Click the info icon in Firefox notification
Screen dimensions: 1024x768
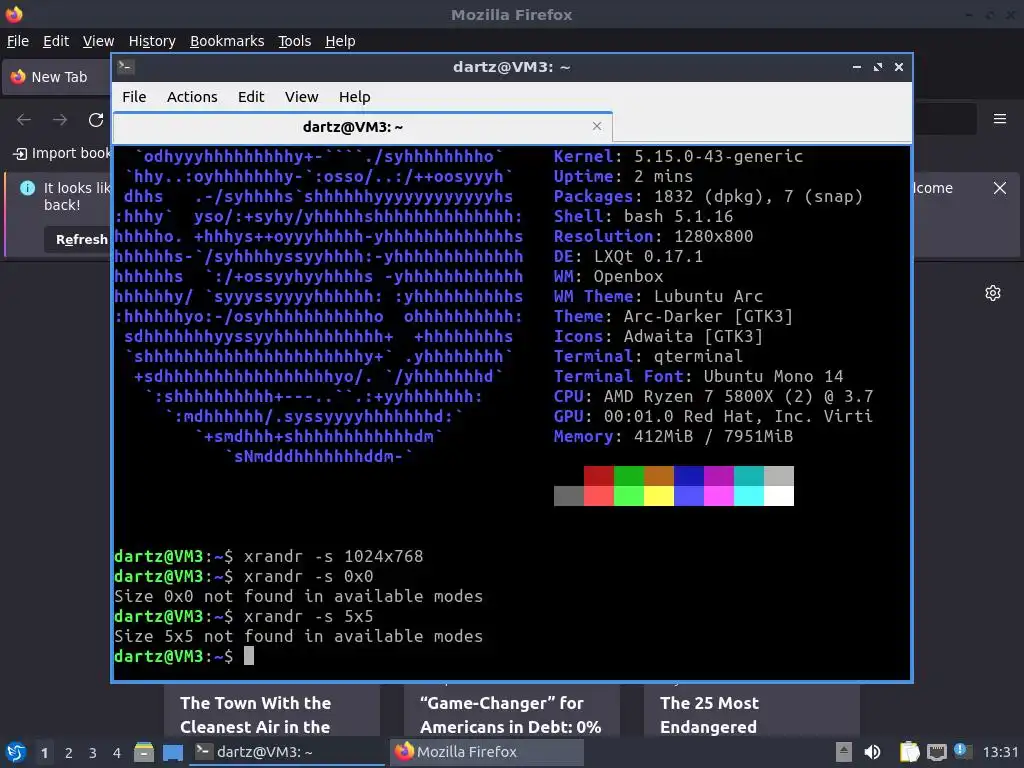[27, 188]
